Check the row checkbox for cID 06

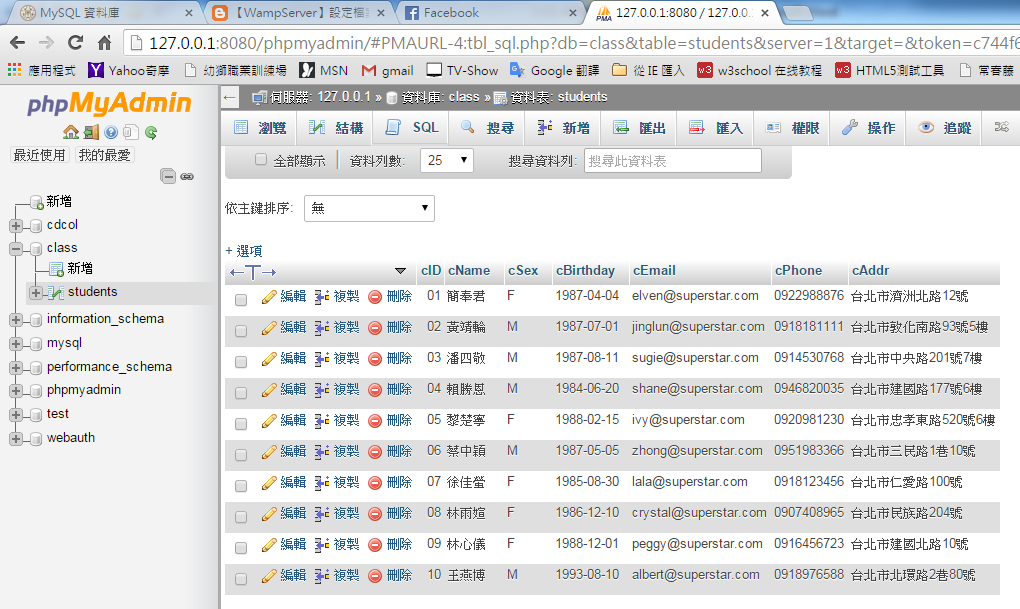pyautogui.click(x=241, y=455)
